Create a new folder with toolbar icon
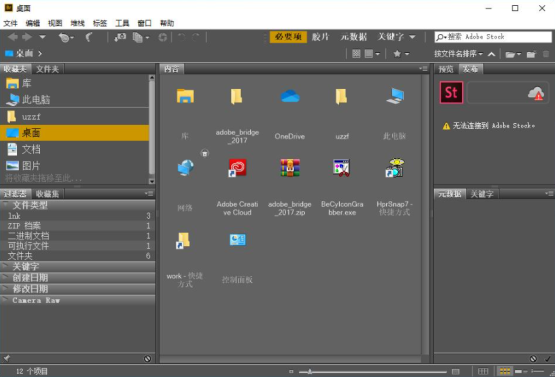This screenshot has width=555, height=377. (x=531, y=54)
